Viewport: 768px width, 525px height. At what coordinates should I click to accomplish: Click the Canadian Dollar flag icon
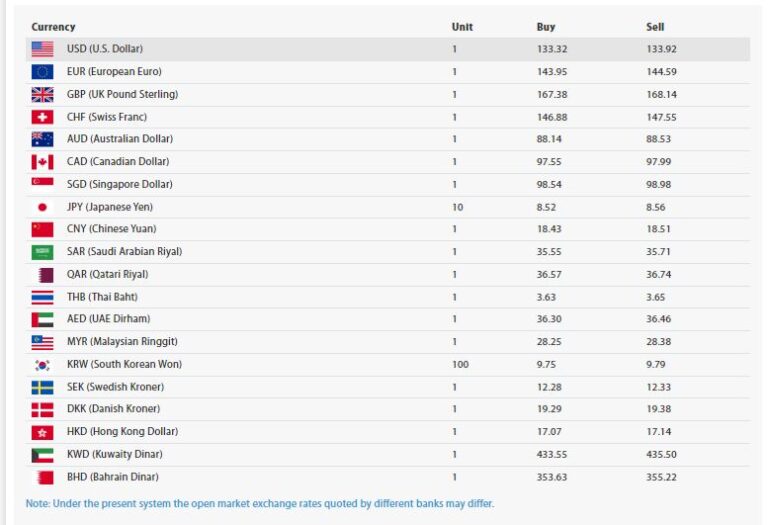point(42,162)
